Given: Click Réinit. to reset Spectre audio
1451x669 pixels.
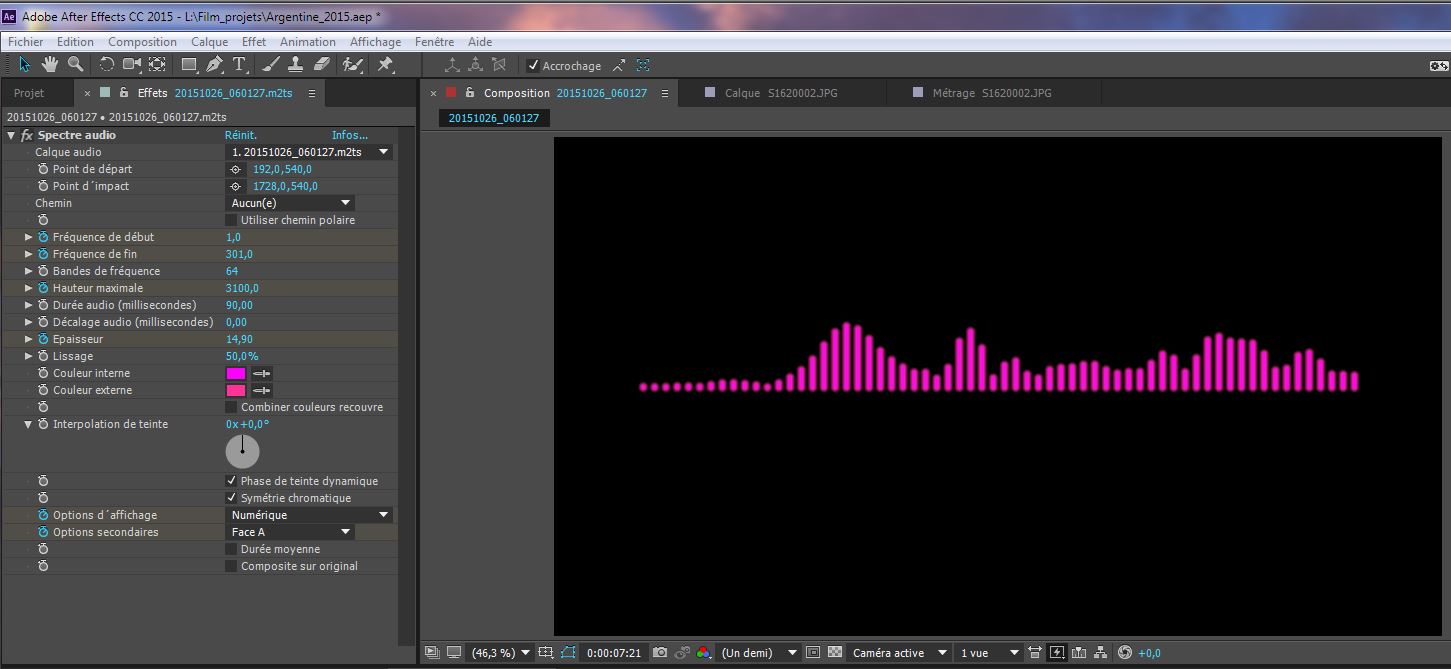Looking at the screenshot, I should tap(240, 135).
